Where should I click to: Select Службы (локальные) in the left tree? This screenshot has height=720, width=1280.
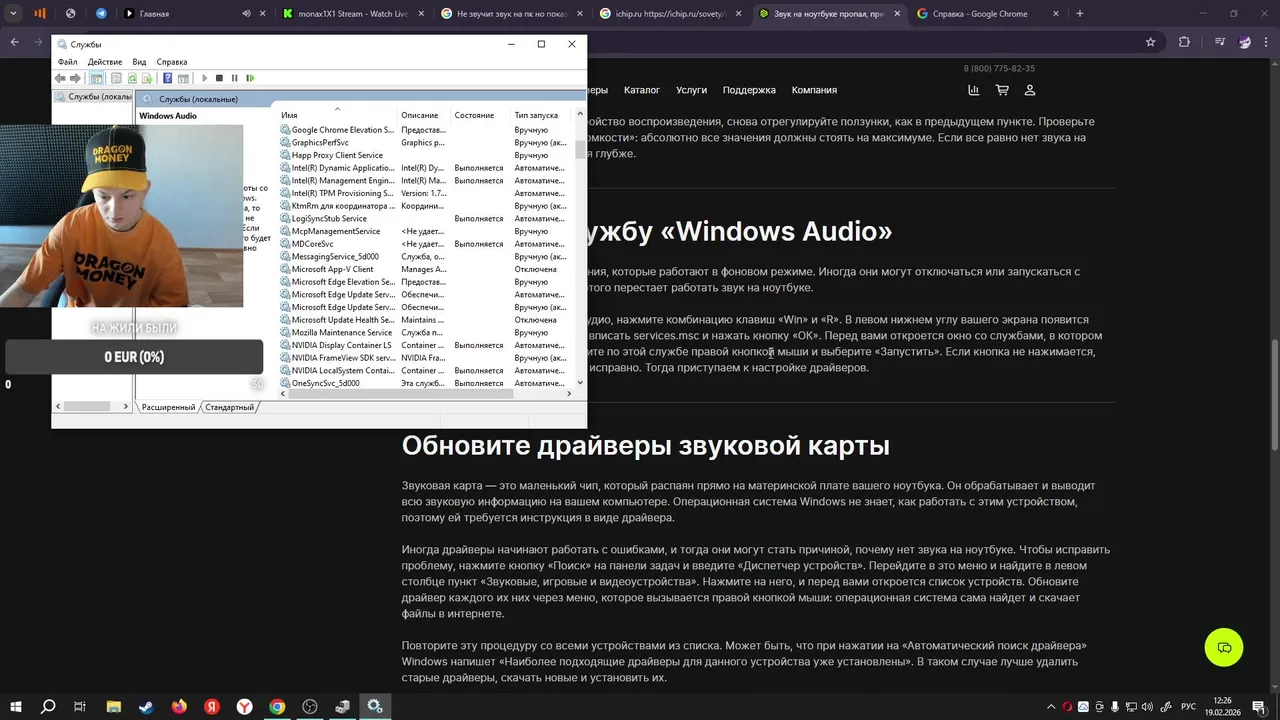coord(93,97)
